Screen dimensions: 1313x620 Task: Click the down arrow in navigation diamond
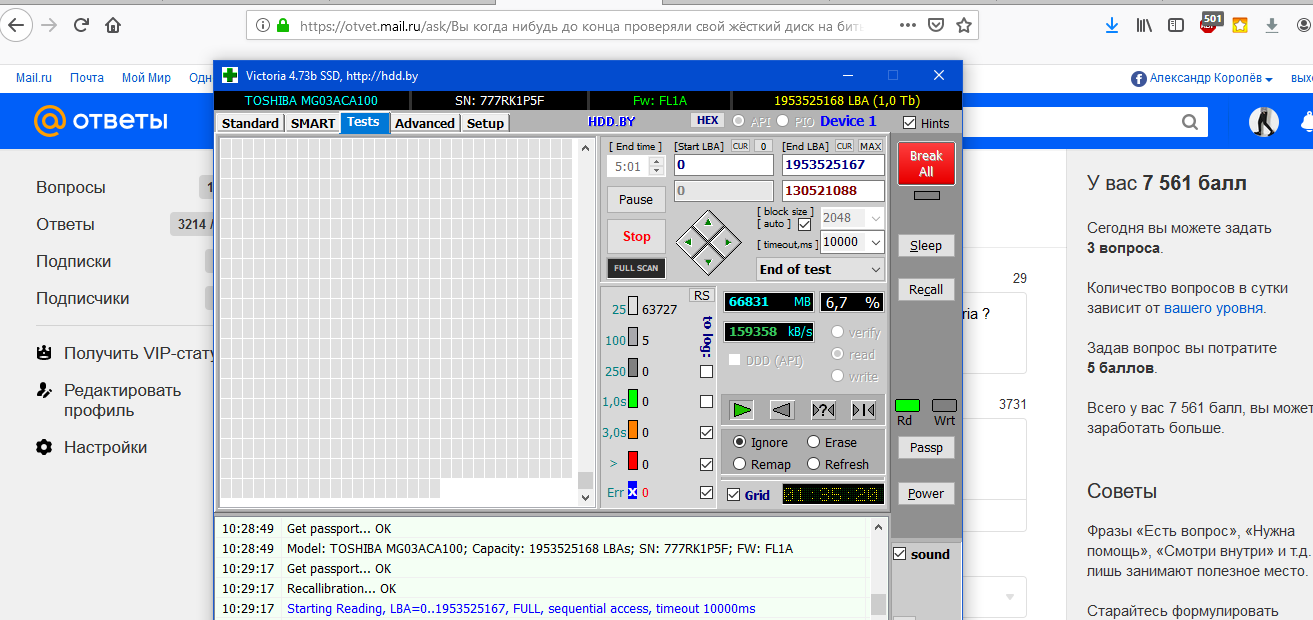(x=708, y=263)
